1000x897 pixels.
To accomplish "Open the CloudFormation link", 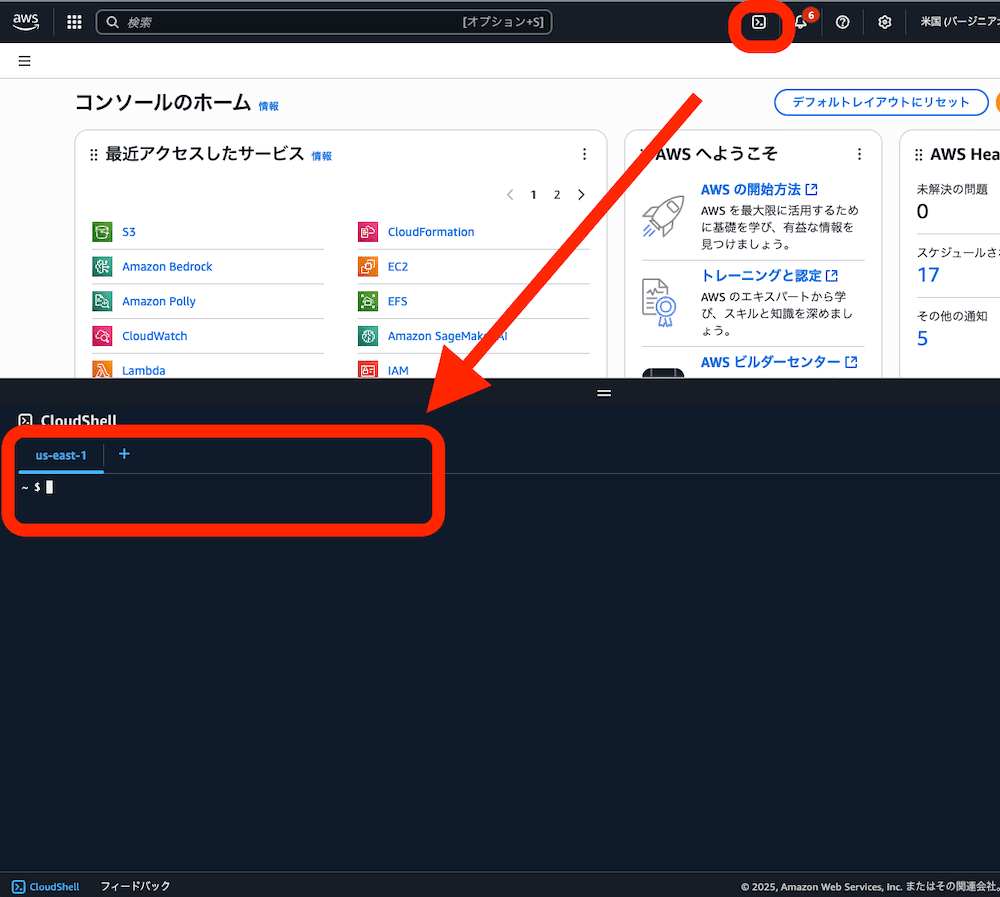I will pyautogui.click(x=431, y=232).
